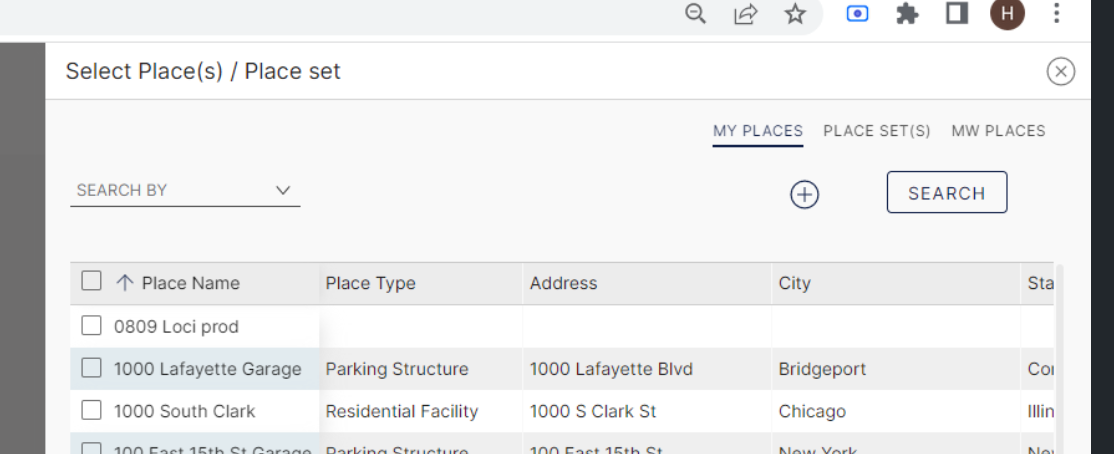Switch to the PLACE SET(S) tab
The height and width of the screenshot is (454, 1114).
click(x=877, y=131)
